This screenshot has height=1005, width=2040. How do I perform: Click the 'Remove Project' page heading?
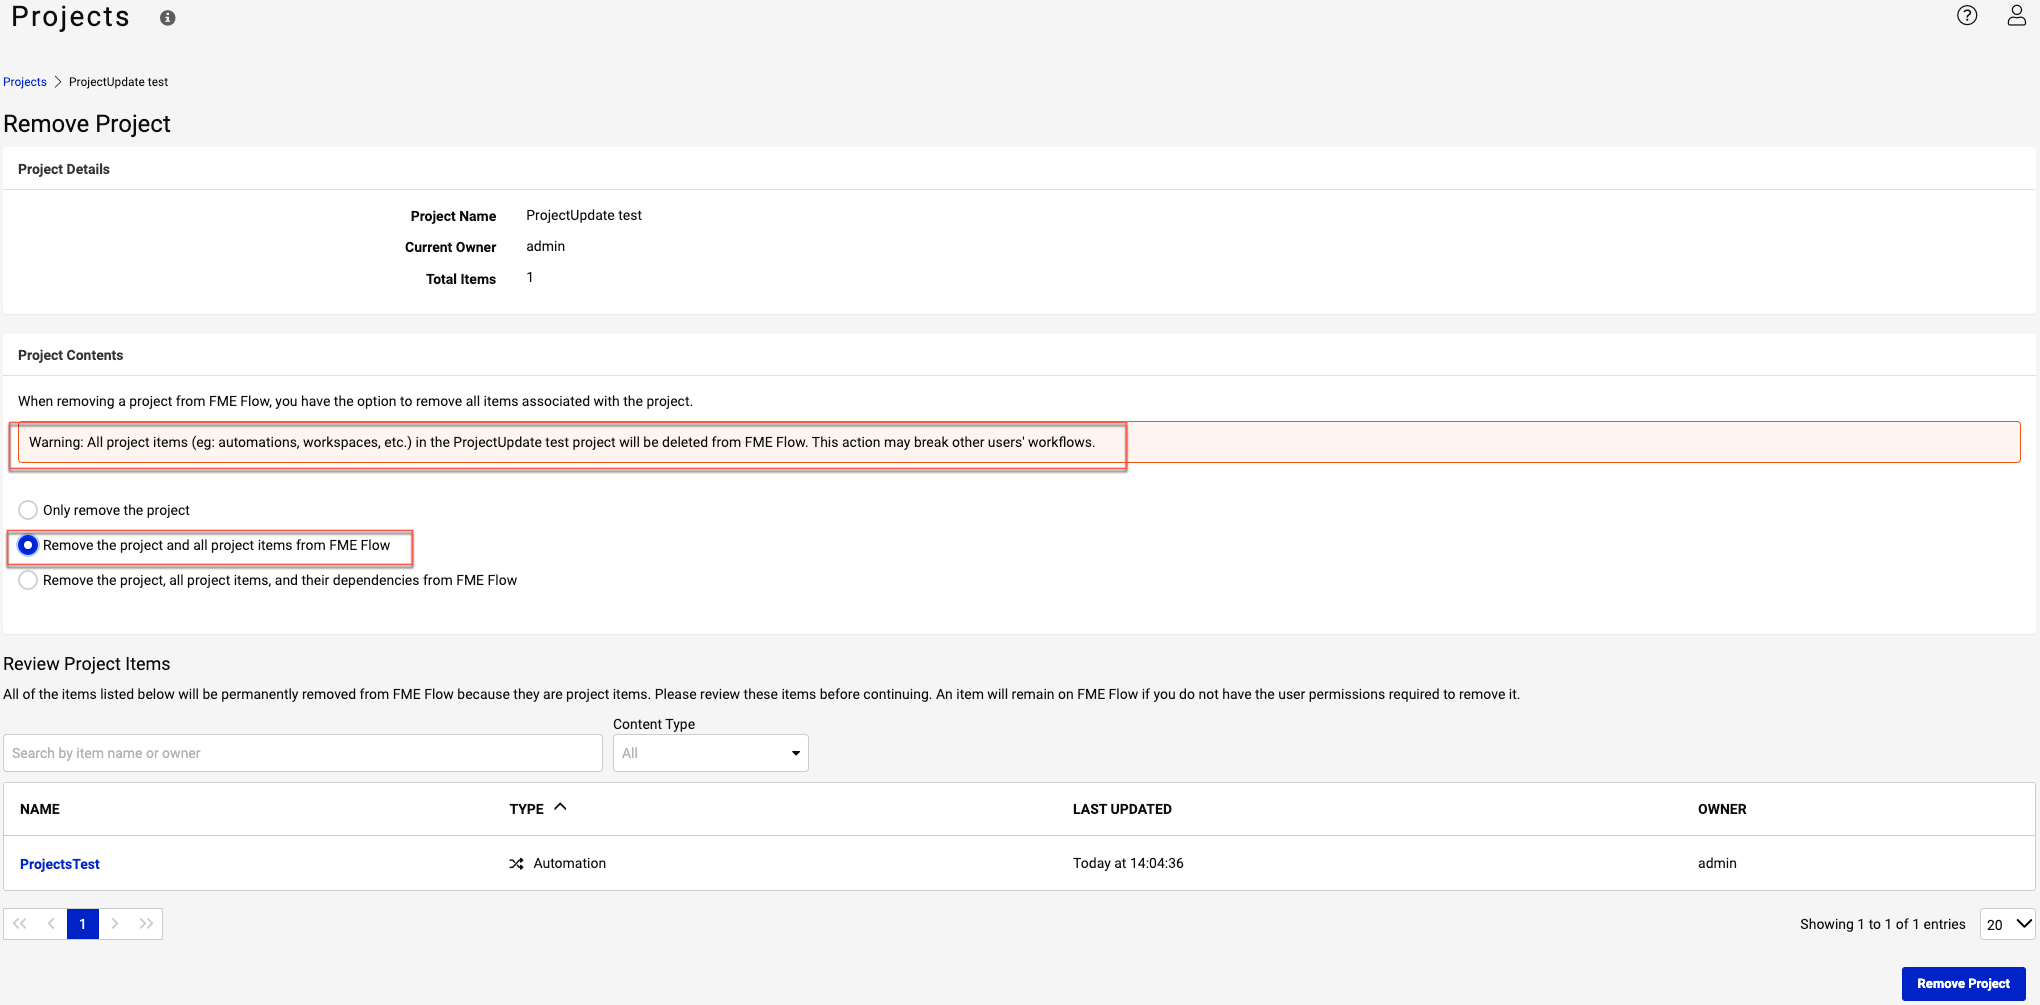[x=87, y=124]
